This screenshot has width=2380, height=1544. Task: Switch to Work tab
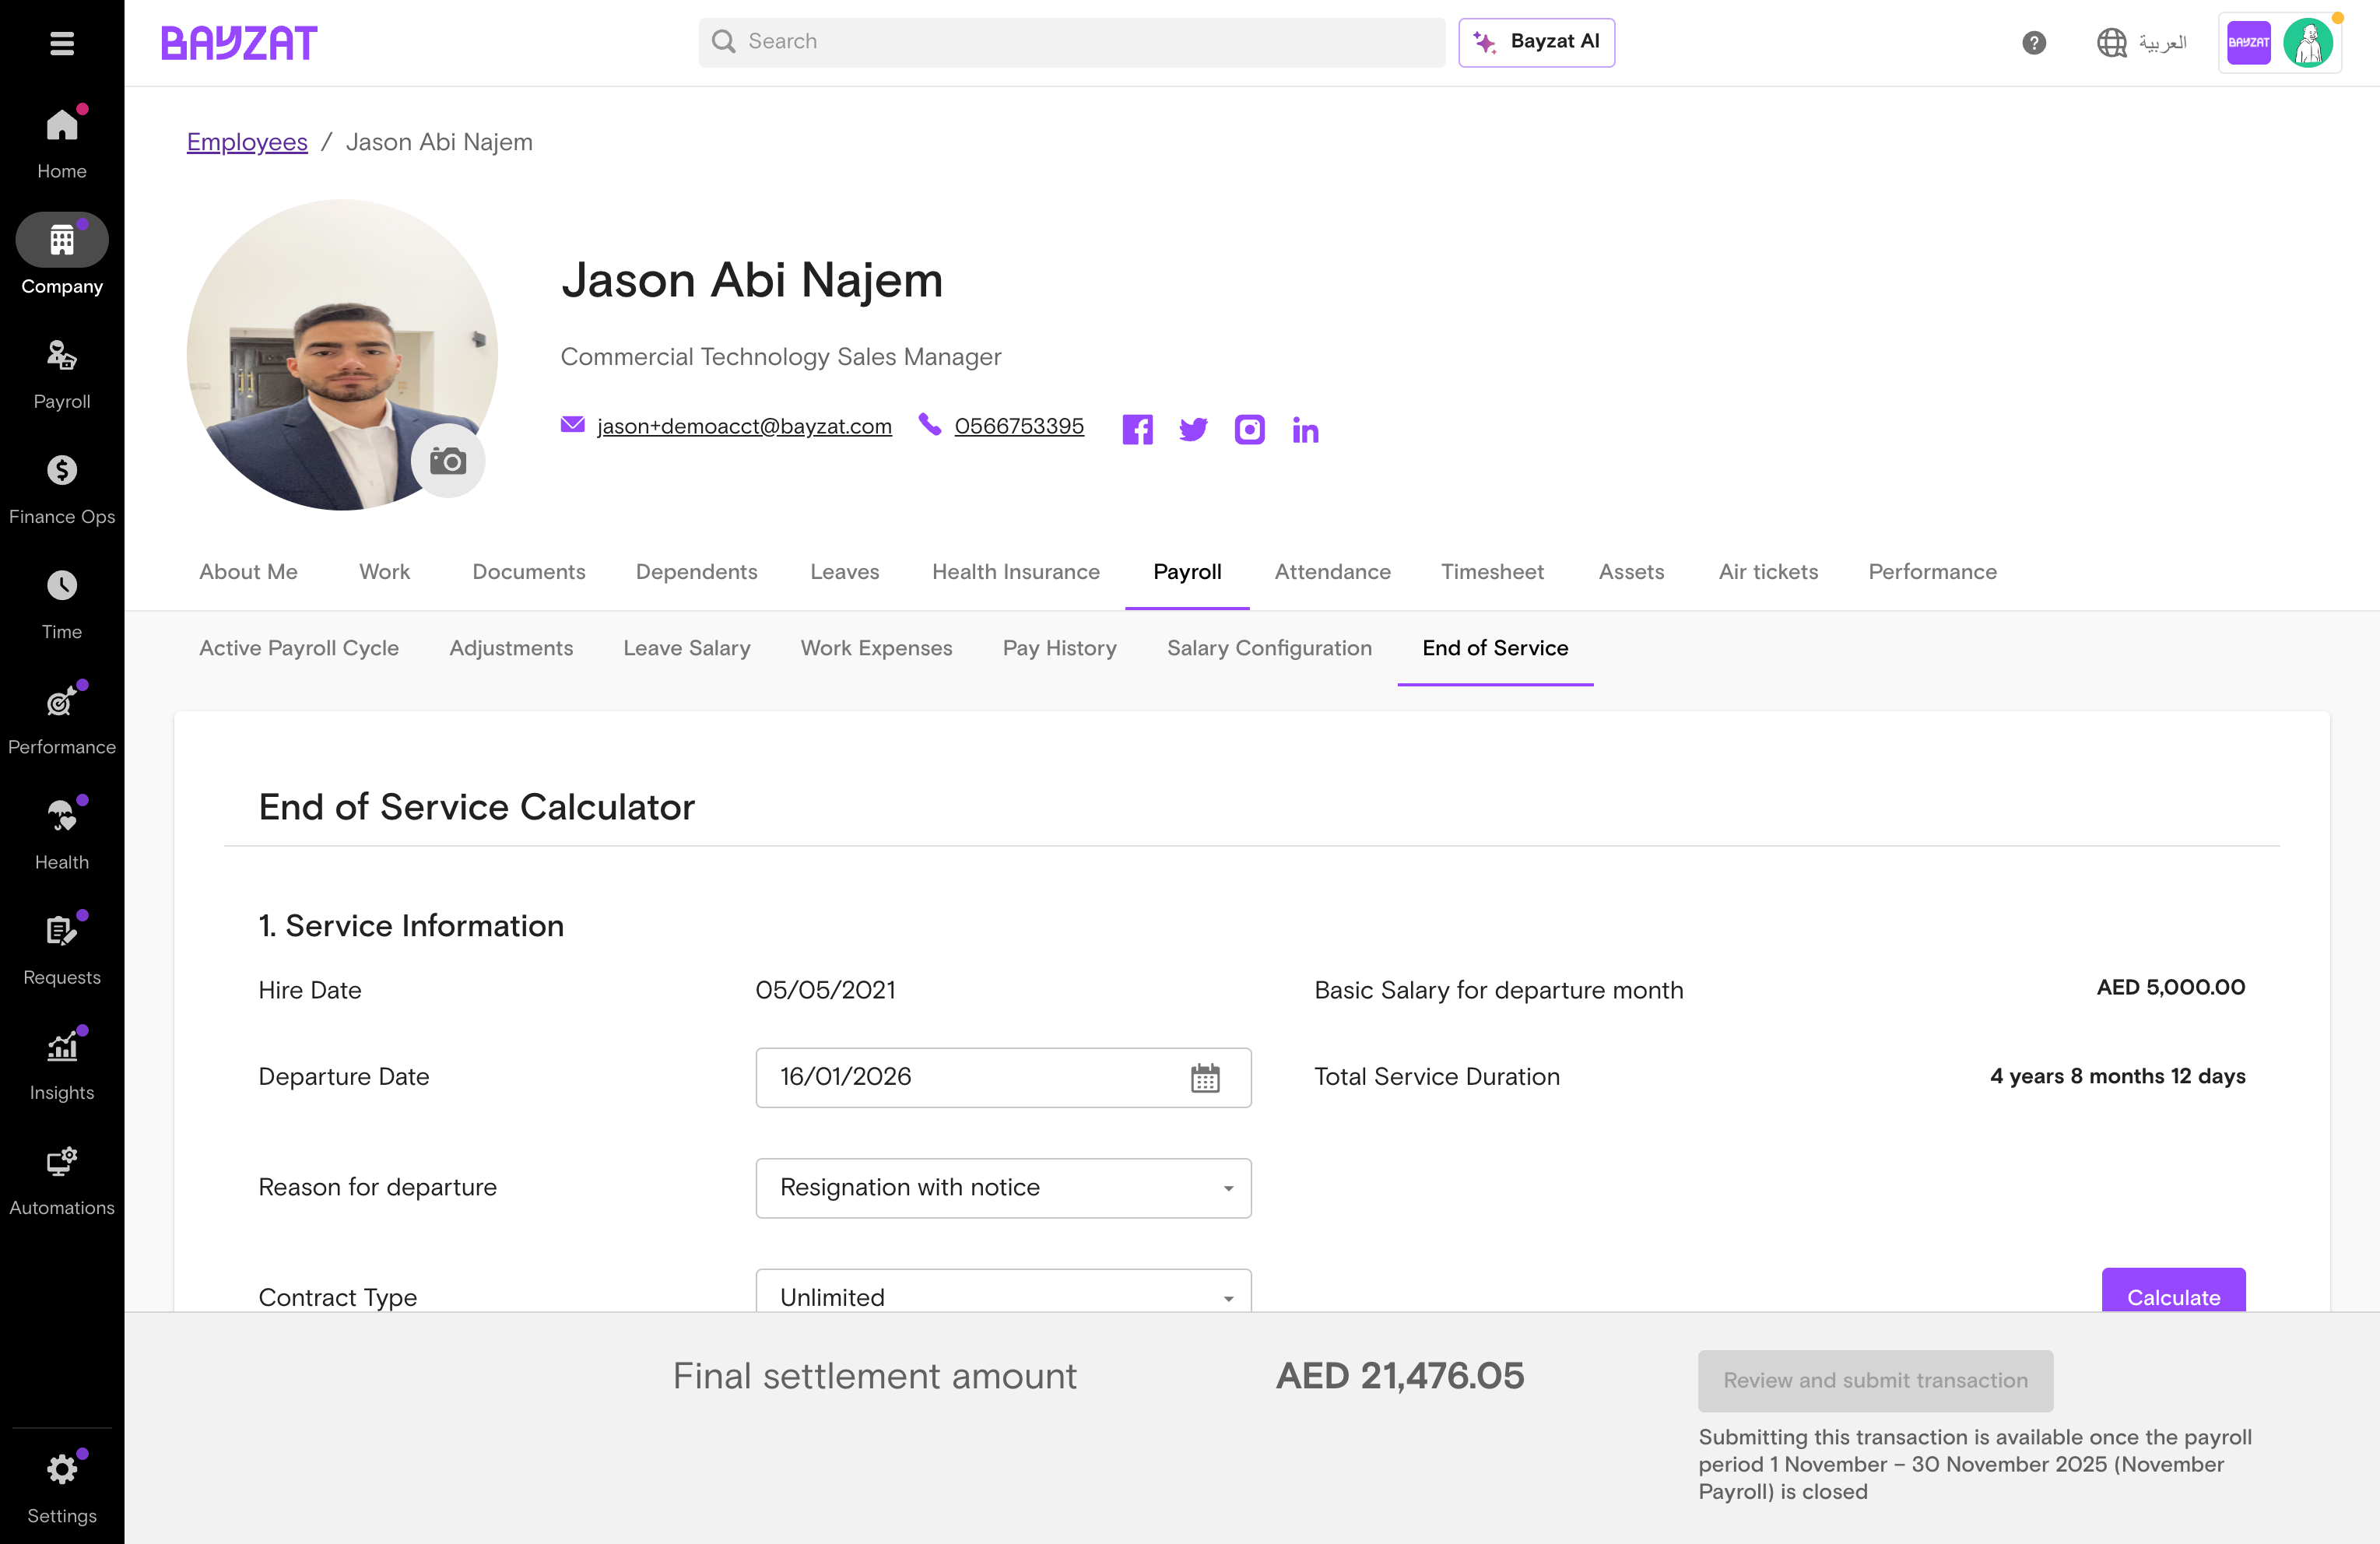click(x=384, y=572)
